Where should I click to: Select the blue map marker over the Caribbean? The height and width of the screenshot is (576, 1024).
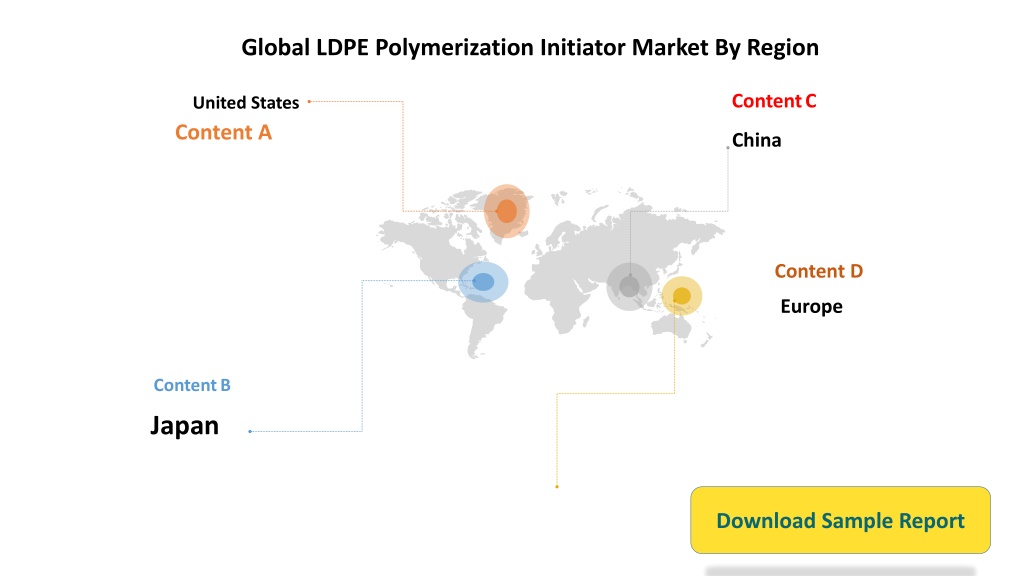click(483, 282)
